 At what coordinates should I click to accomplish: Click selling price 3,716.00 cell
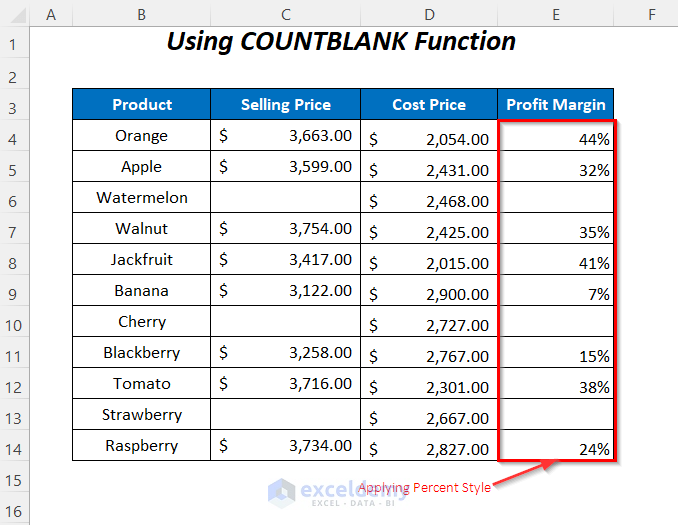(x=285, y=383)
